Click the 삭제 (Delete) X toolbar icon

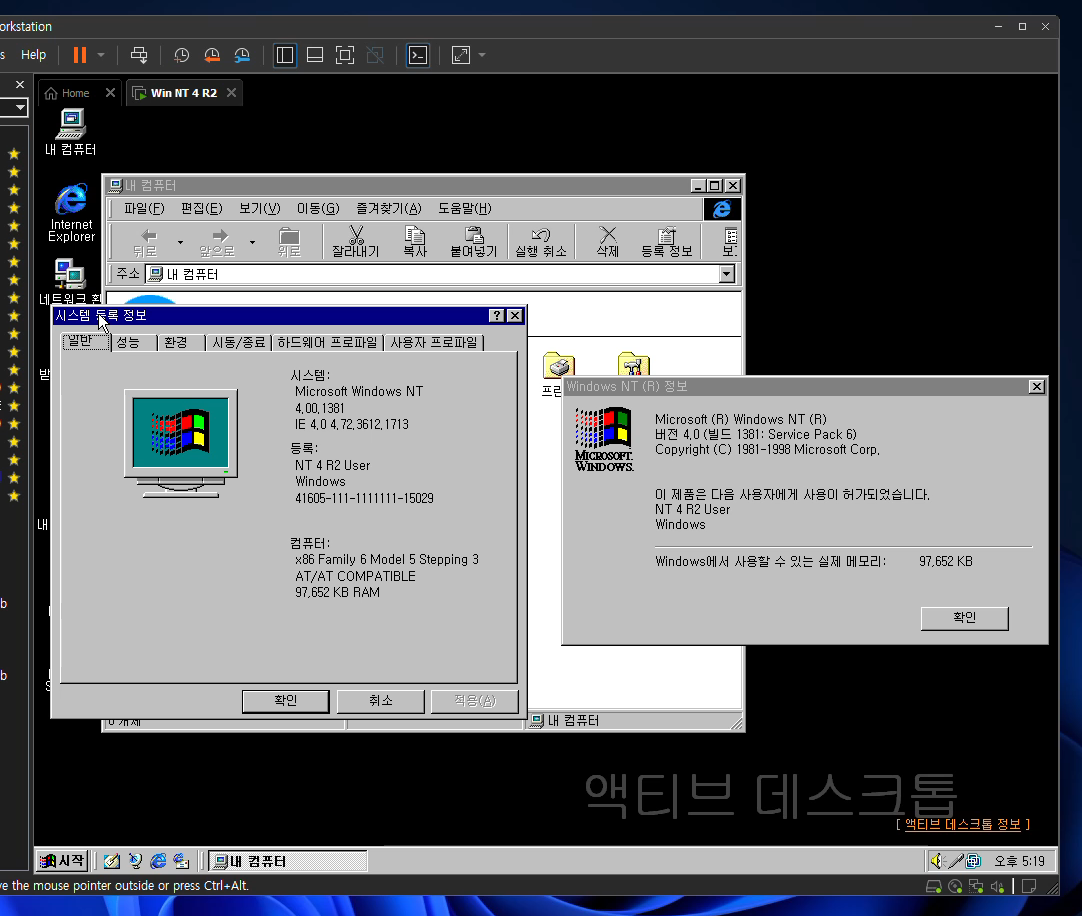(x=607, y=242)
